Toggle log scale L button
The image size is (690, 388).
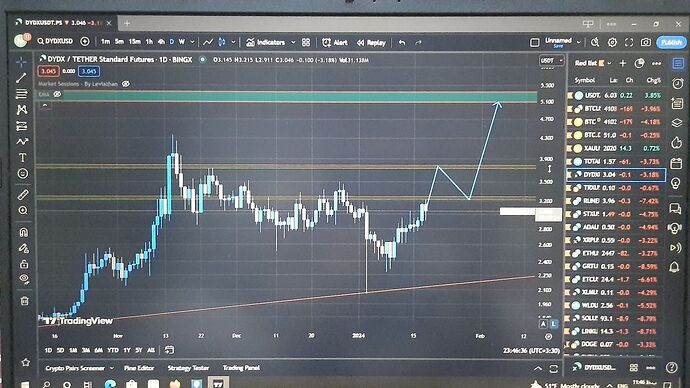[x=554, y=324]
